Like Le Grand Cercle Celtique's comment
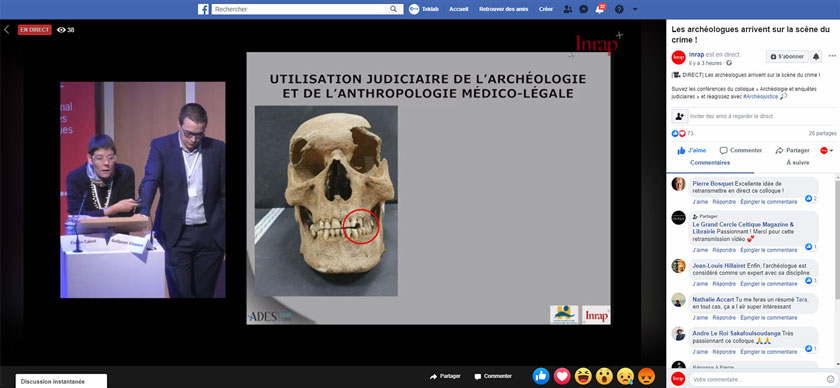 pyautogui.click(x=700, y=250)
